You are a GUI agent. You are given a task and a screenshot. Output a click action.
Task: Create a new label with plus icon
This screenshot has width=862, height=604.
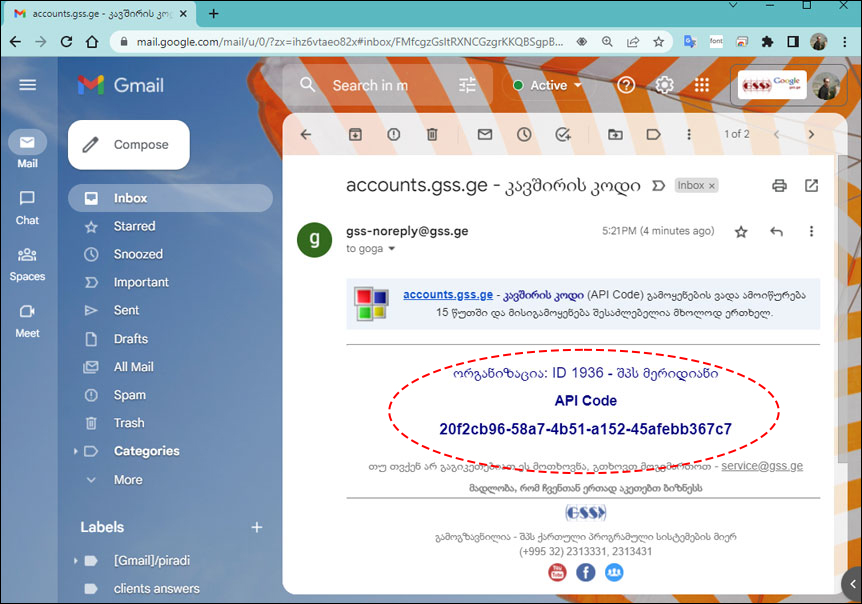point(257,527)
